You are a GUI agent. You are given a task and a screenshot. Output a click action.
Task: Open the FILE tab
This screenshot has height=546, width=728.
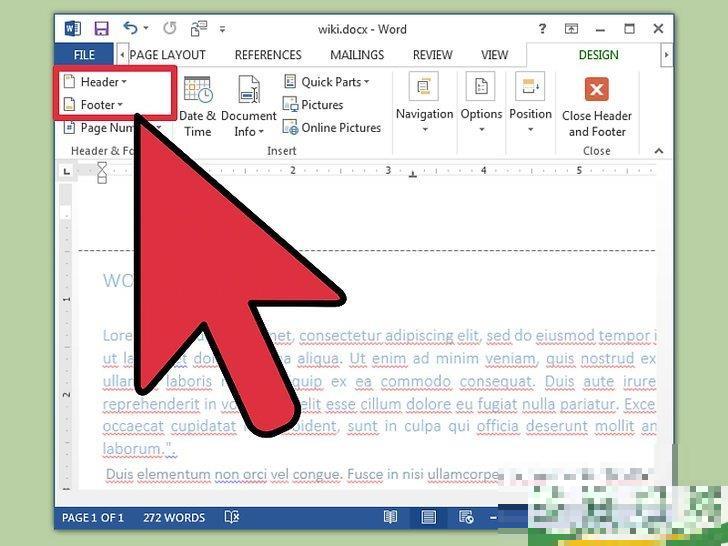pyautogui.click(x=84, y=55)
